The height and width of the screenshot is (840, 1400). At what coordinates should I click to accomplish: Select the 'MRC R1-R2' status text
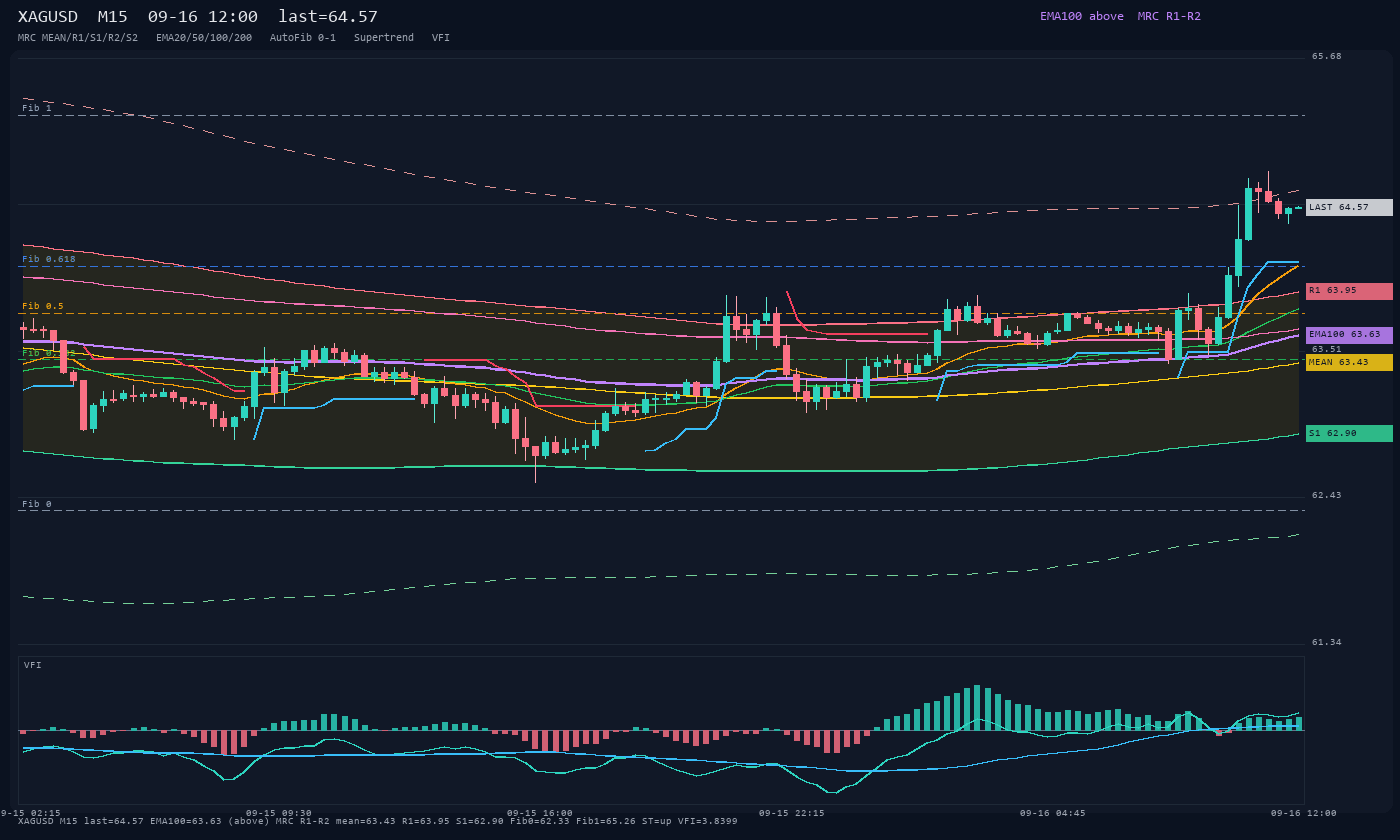point(1169,16)
